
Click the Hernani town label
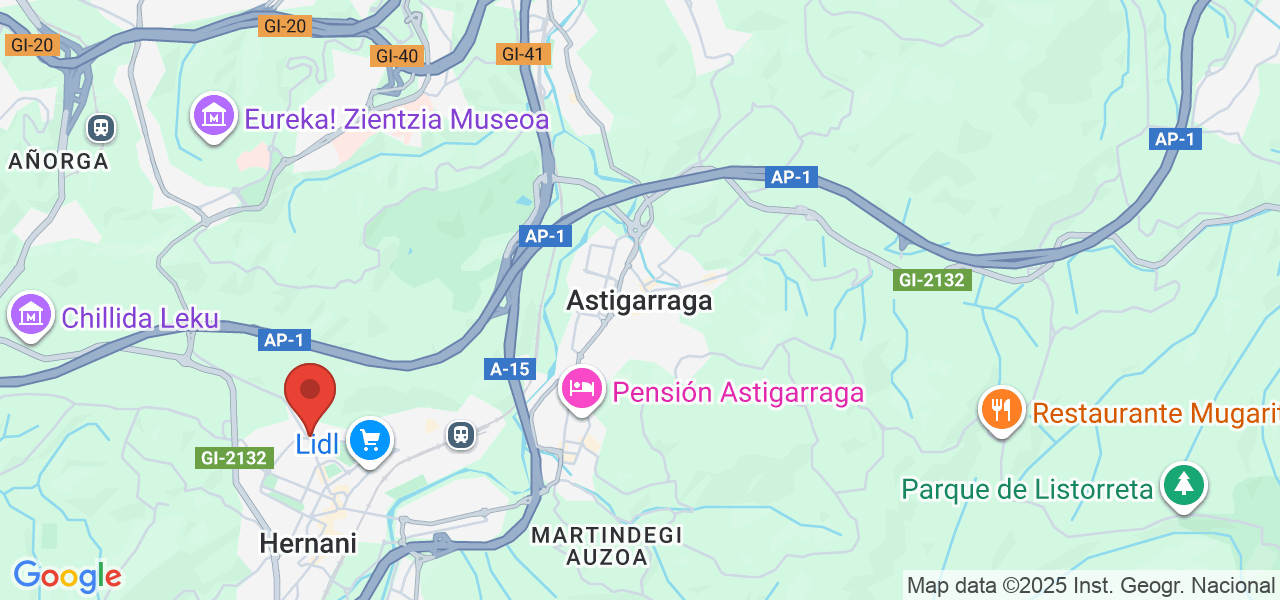tap(308, 543)
